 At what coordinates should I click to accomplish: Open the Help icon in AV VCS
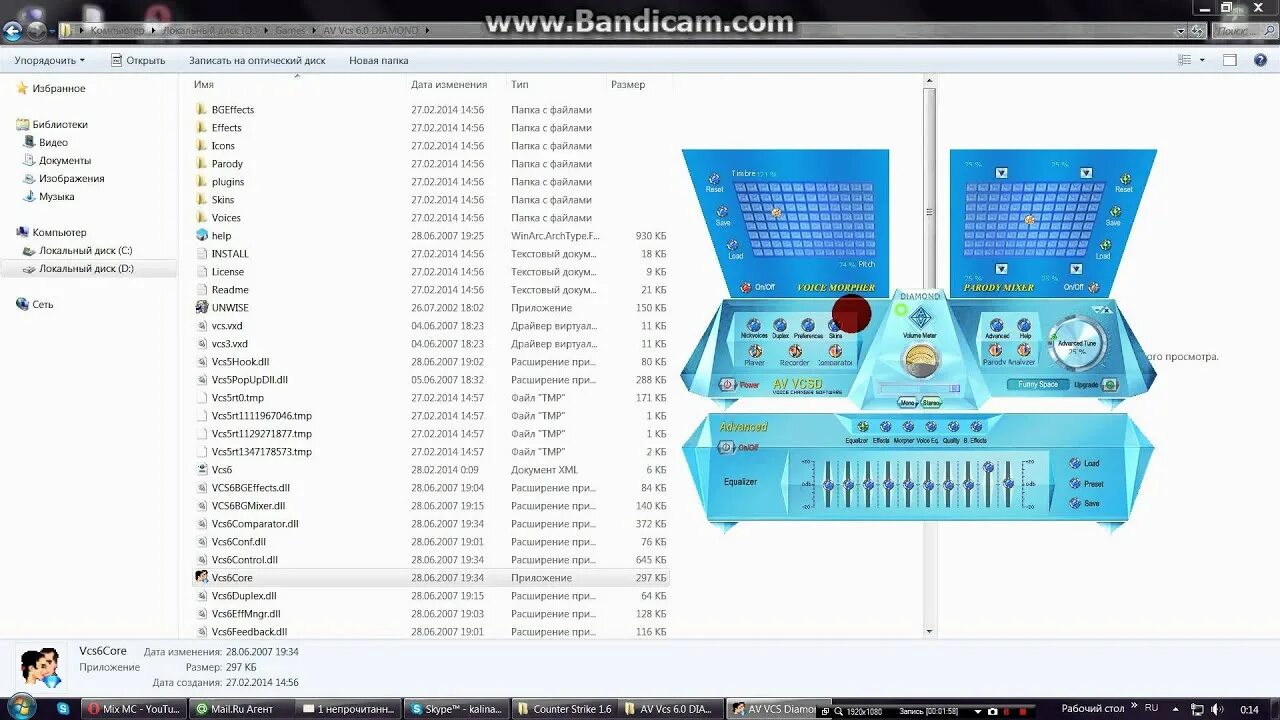[1024, 326]
